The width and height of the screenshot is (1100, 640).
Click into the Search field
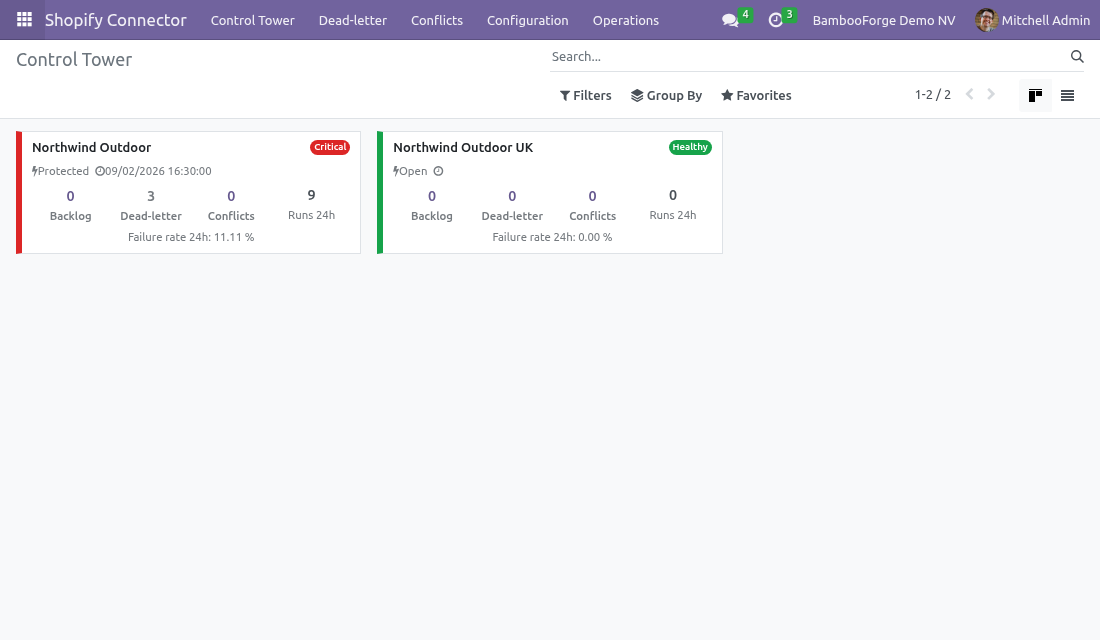(807, 56)
